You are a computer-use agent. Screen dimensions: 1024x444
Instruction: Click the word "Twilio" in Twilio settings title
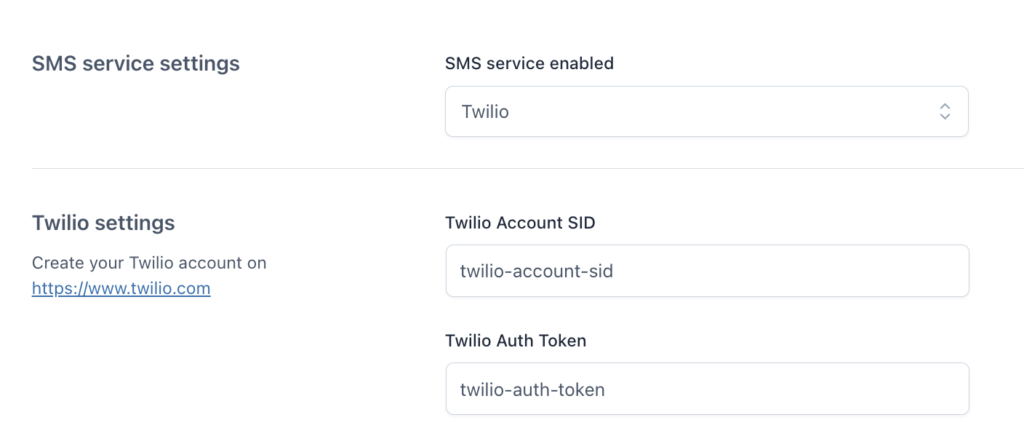pos(60,222)
